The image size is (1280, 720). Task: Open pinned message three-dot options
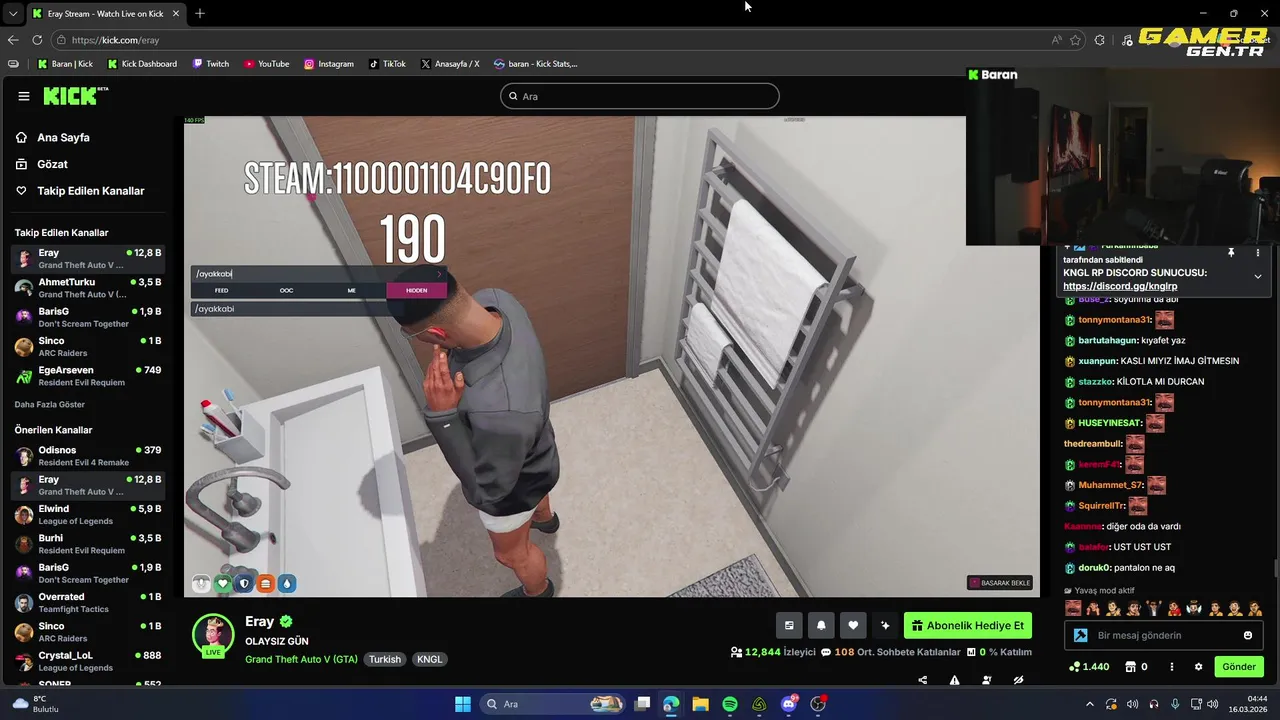click(x=1258, y=253)
